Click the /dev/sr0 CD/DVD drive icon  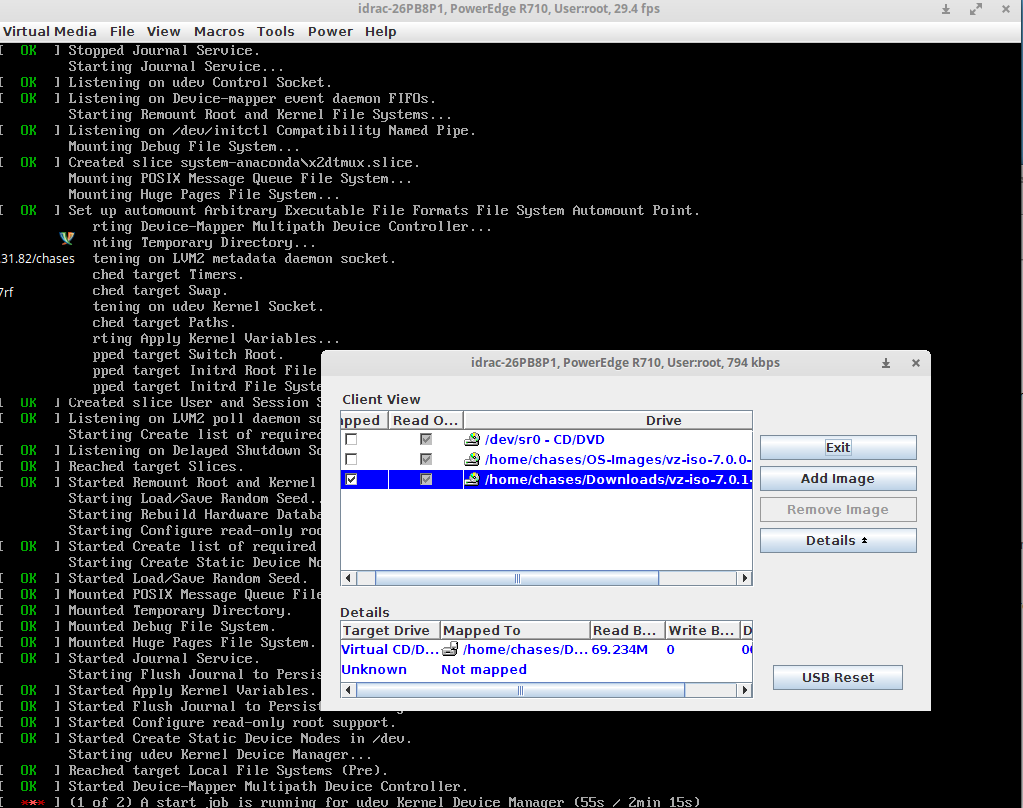click(472, 440)
